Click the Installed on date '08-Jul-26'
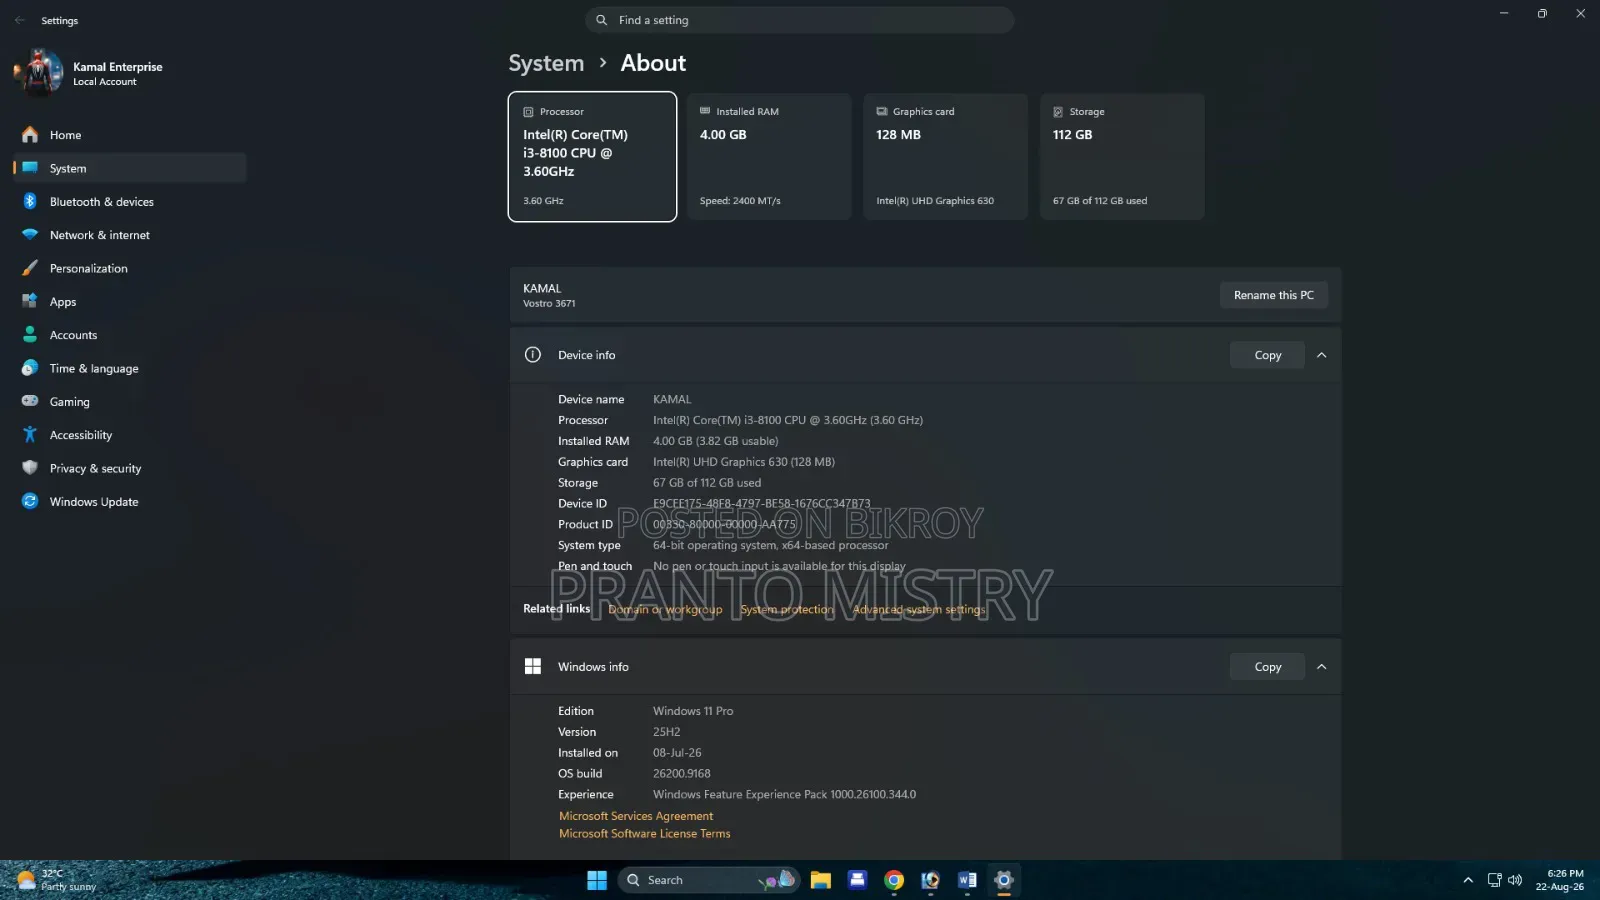The image size is (1600, 900). point(678,753)
